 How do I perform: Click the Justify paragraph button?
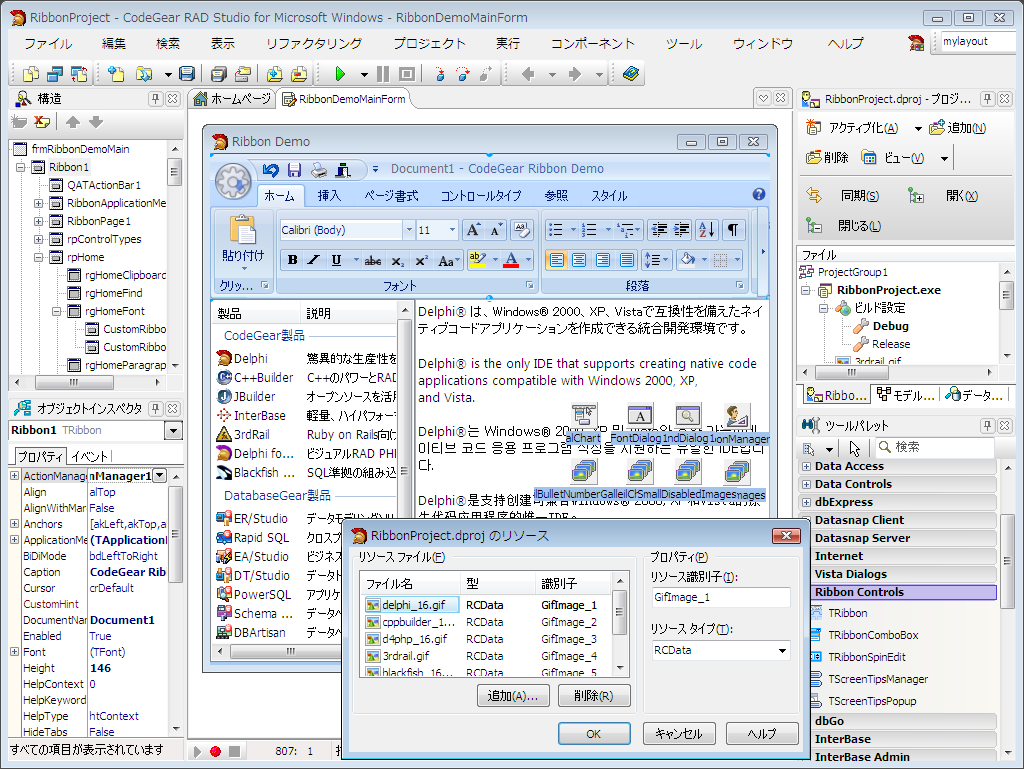[x=627, y=260]
